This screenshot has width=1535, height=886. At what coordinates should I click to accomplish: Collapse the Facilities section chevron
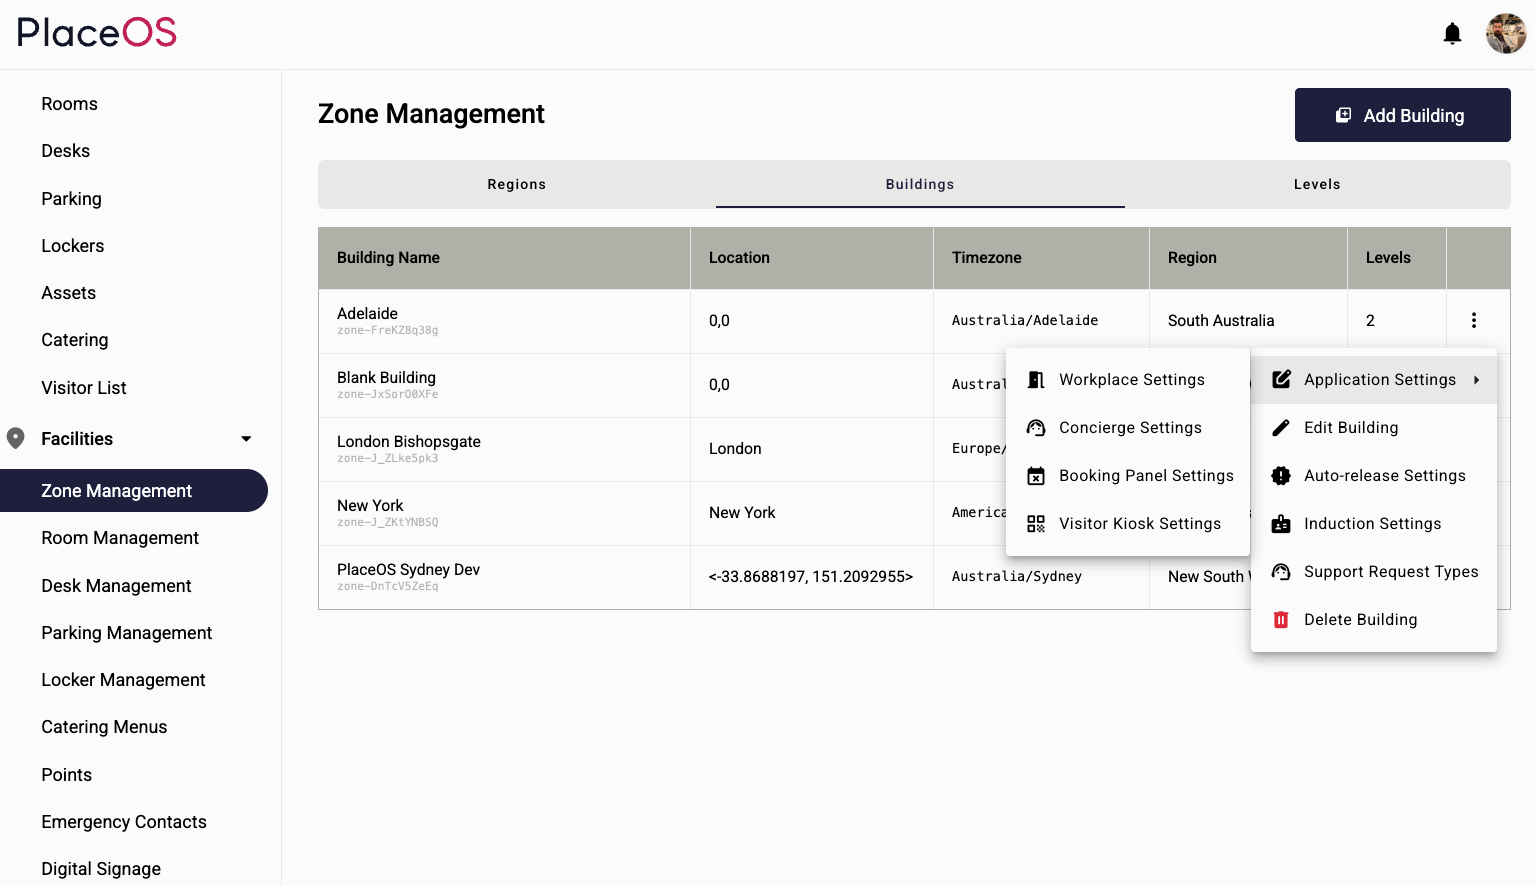point(245,438)
